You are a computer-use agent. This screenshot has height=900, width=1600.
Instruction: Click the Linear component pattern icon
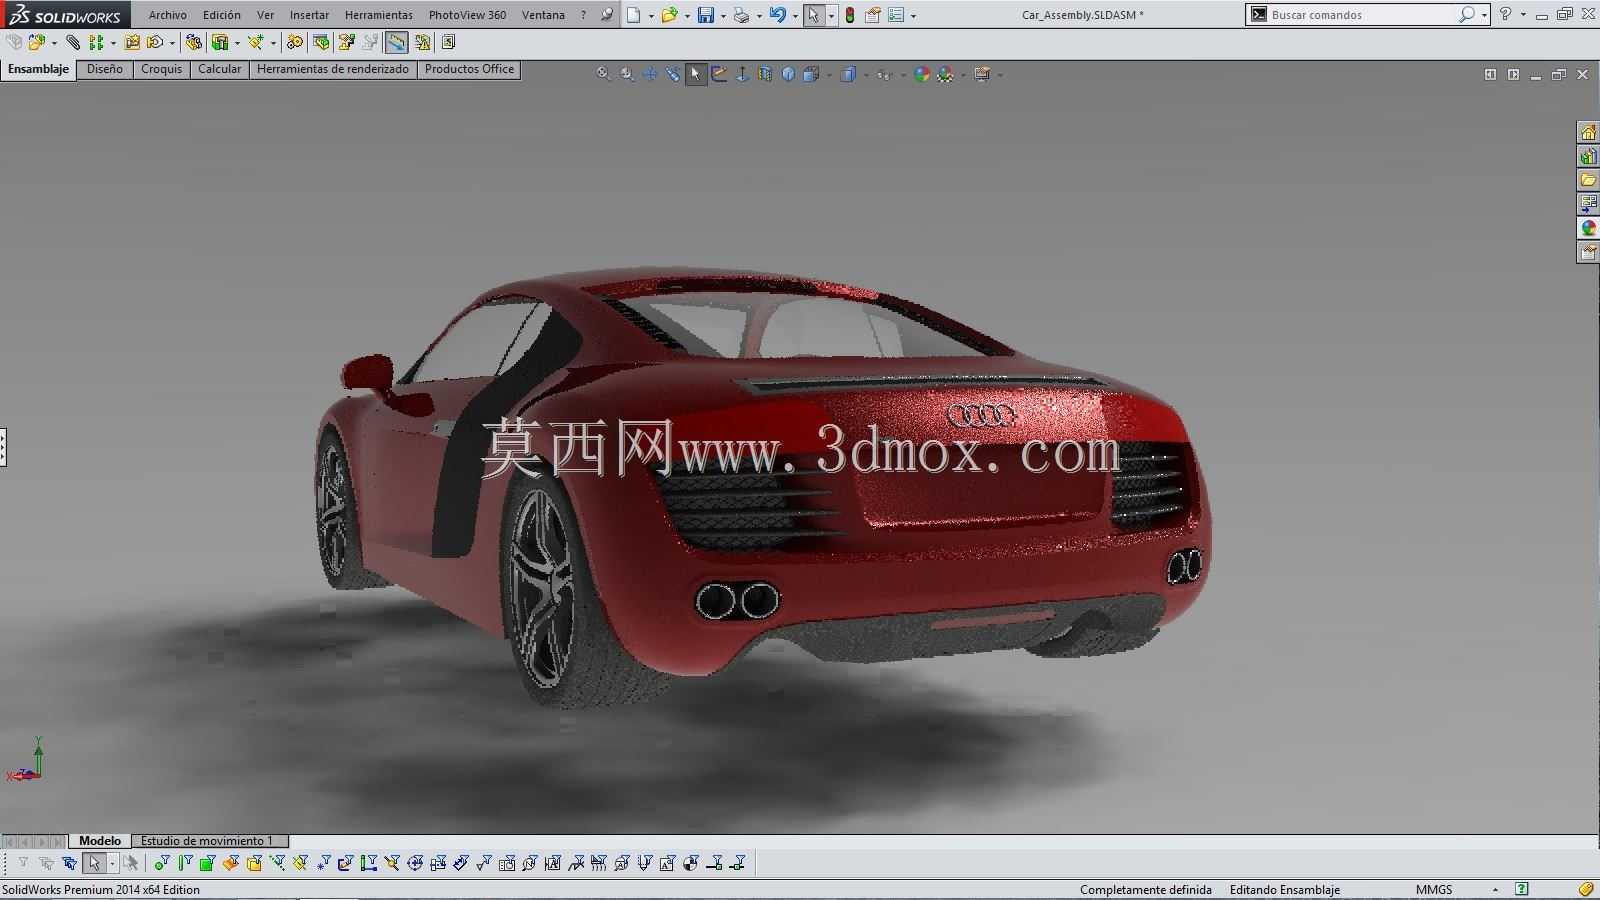point(96,42)
